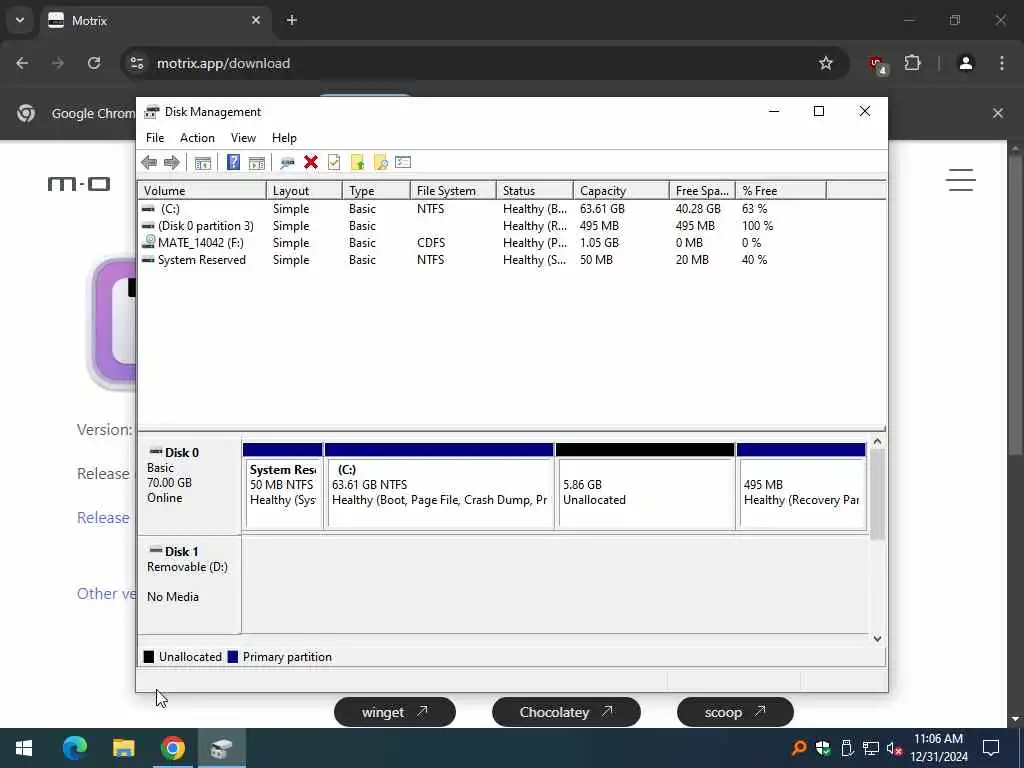Sort by Status column header
The height and width of the screenshot is (768, 1024).
tap(535, 191)
